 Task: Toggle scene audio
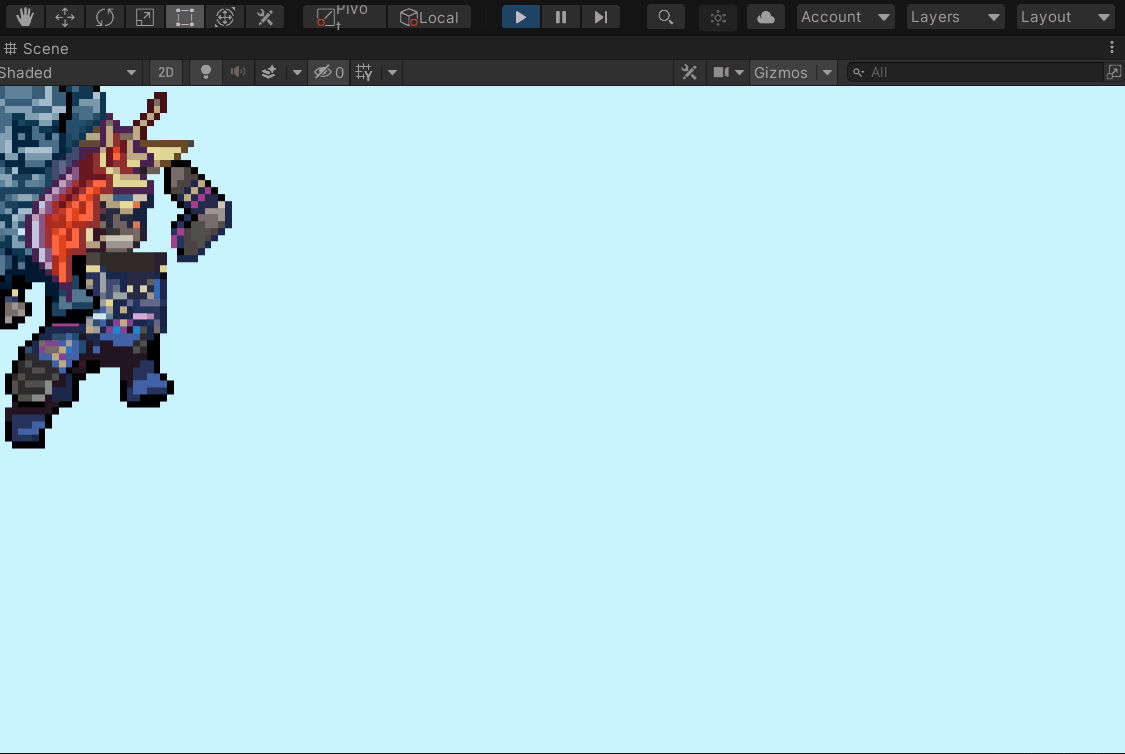pos(237,72)
